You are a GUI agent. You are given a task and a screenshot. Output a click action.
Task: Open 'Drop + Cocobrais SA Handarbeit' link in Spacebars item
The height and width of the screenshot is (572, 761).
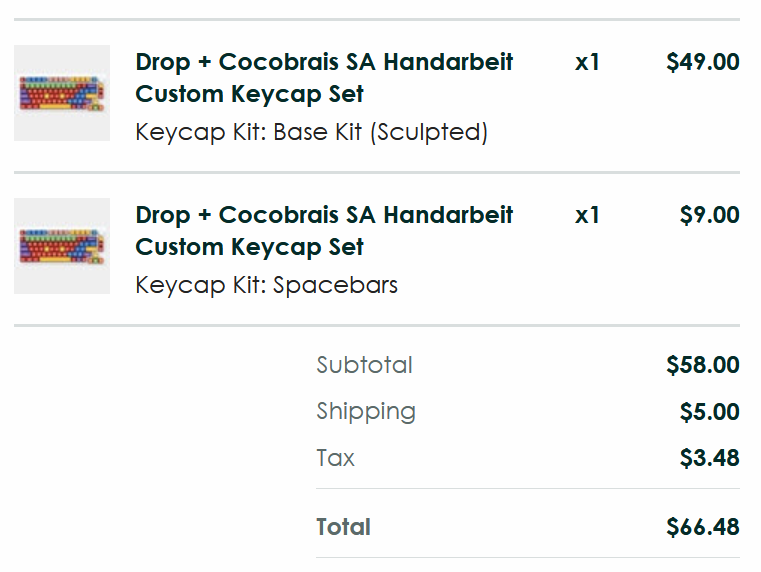point(324,215)
